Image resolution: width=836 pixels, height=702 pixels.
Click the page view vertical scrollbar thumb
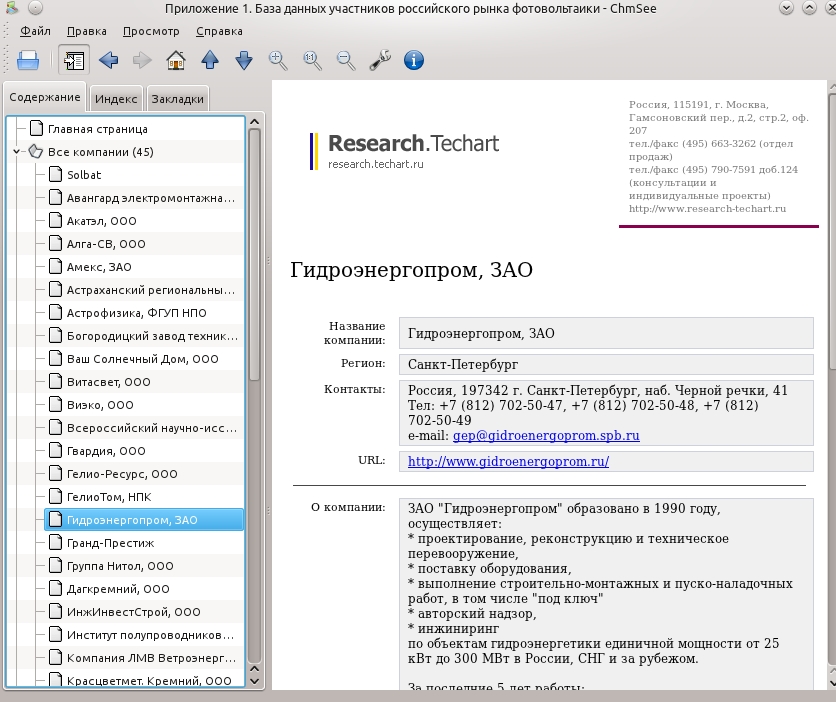pyautogui.click(x=832, y=231)
